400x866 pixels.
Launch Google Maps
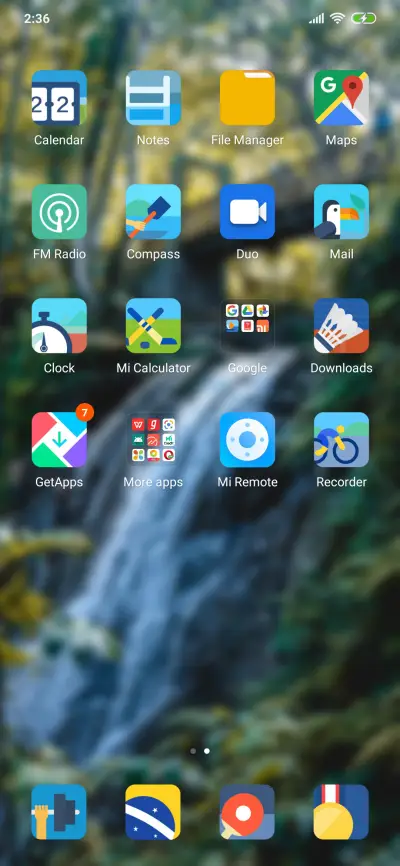341,98
